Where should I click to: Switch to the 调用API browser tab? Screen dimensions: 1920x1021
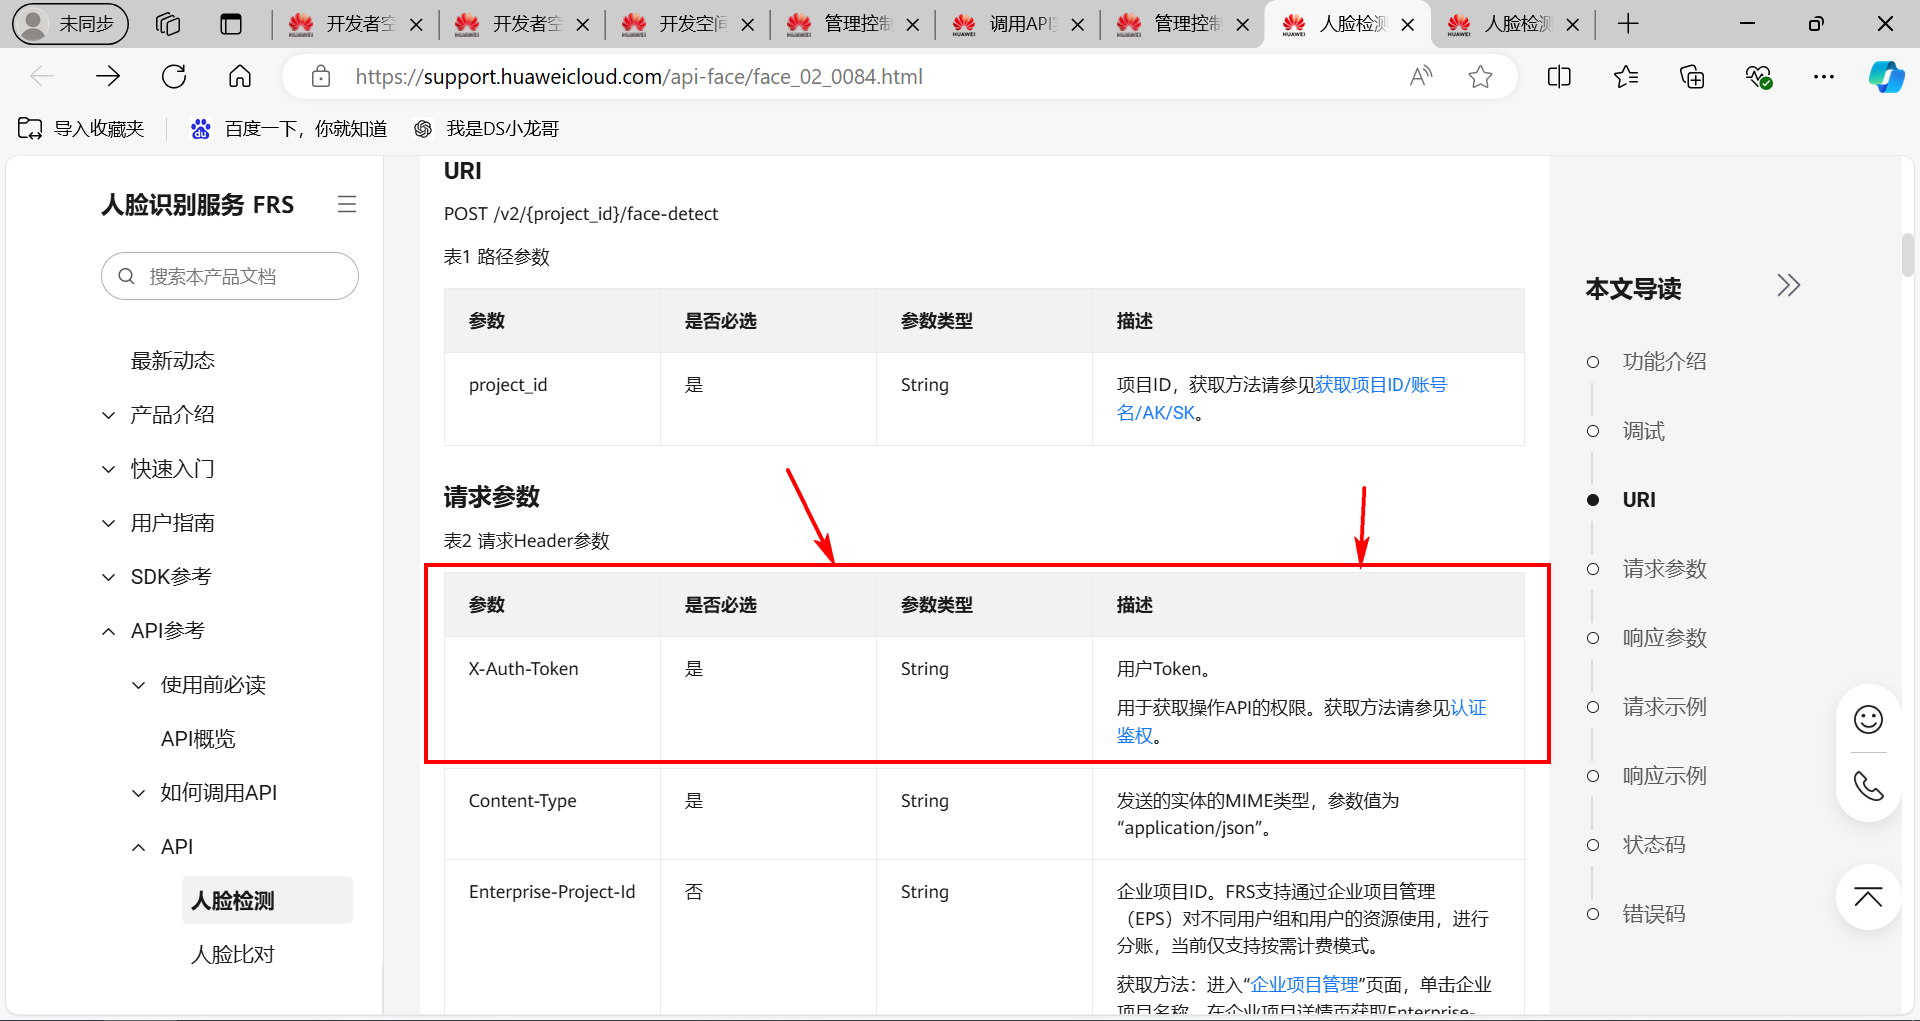(x=1020, y=24)
